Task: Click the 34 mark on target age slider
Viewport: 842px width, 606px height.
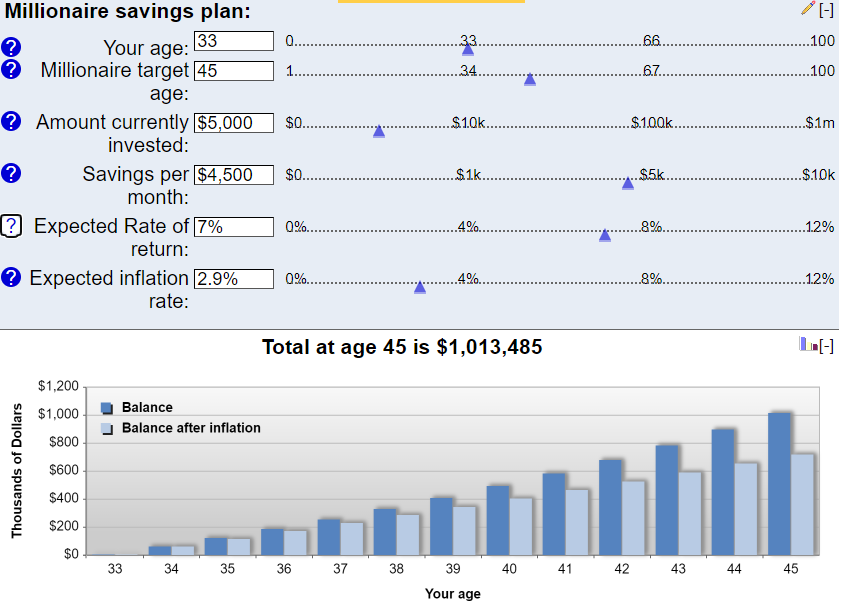Action: tap(468, 70)
